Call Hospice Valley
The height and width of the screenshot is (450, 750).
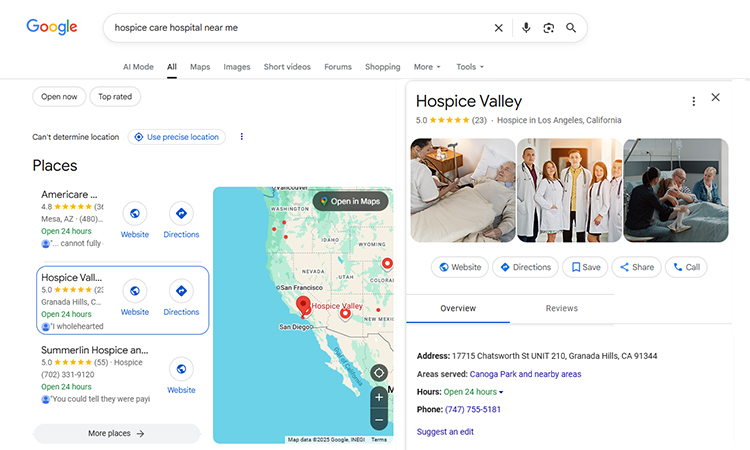coord(686,267)
